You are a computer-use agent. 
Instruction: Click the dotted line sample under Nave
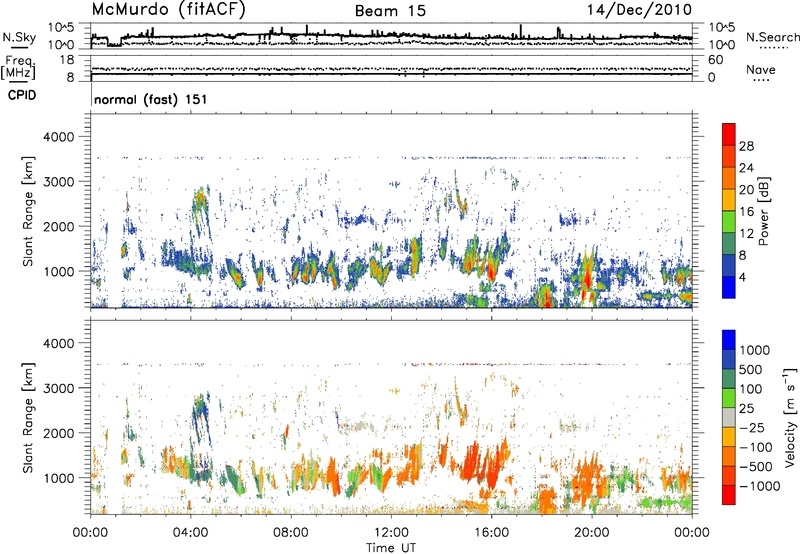click(761, 80)
